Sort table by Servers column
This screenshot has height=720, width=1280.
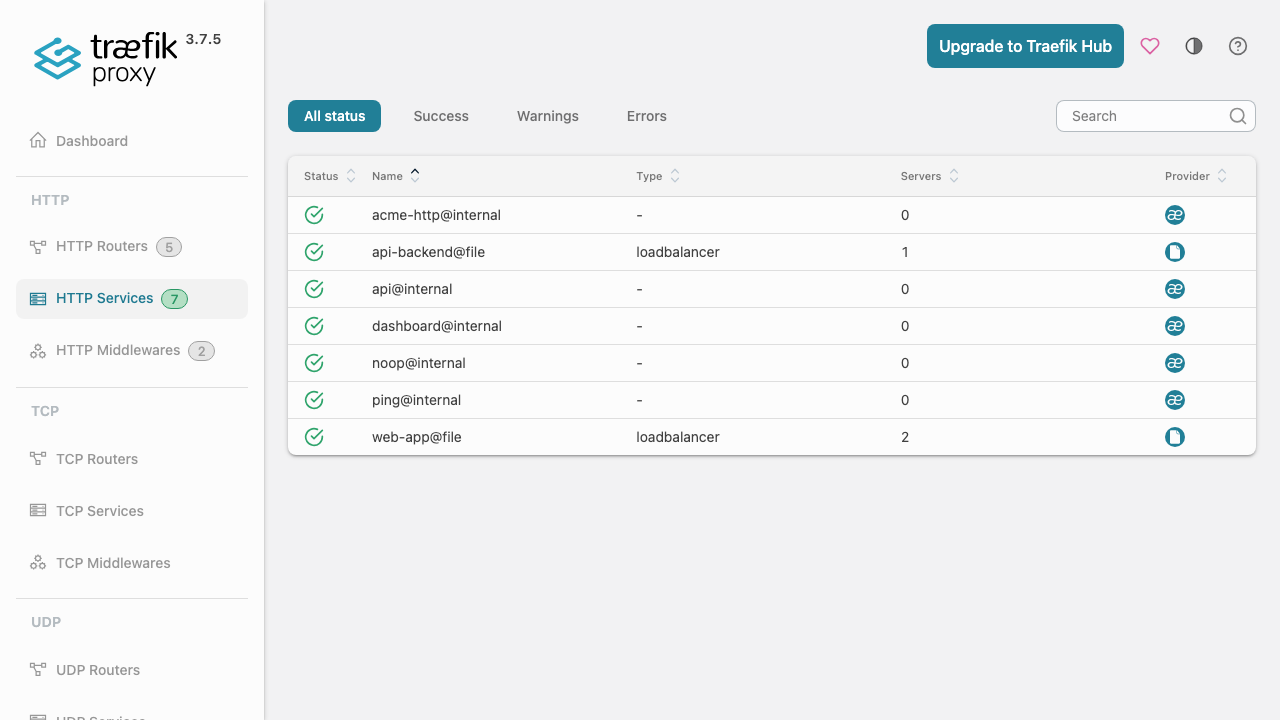coord(930,176)
